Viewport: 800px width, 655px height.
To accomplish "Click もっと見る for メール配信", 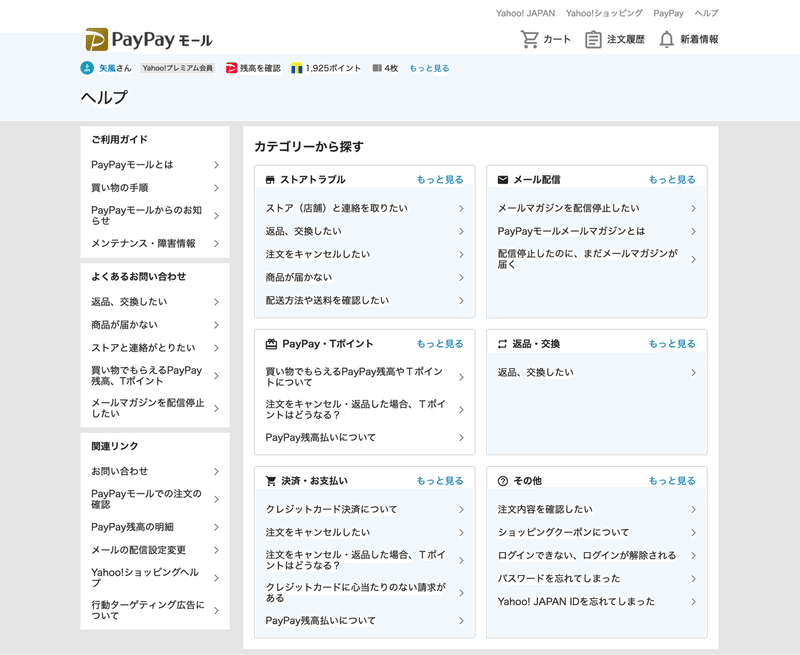I will [672, 180].
